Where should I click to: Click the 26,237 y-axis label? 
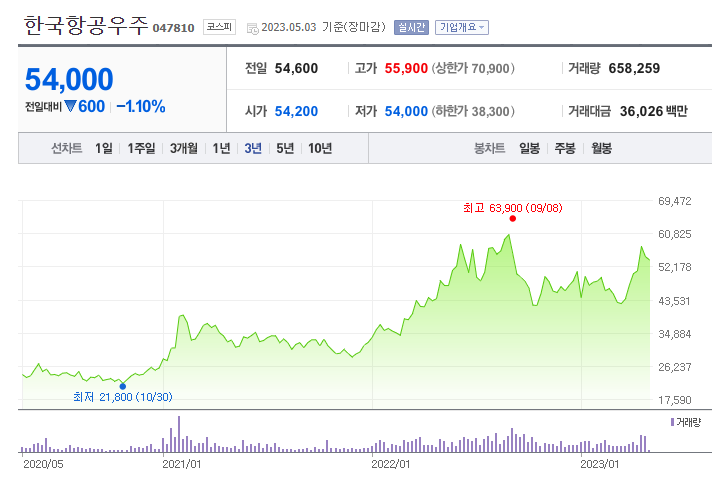[675, 367]
